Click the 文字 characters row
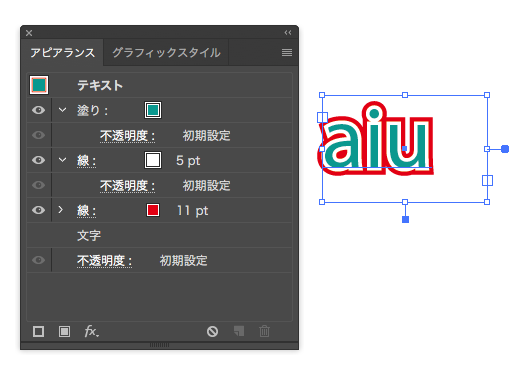The width and height of the screenshot is (525, 372). [x=159, y=235]
